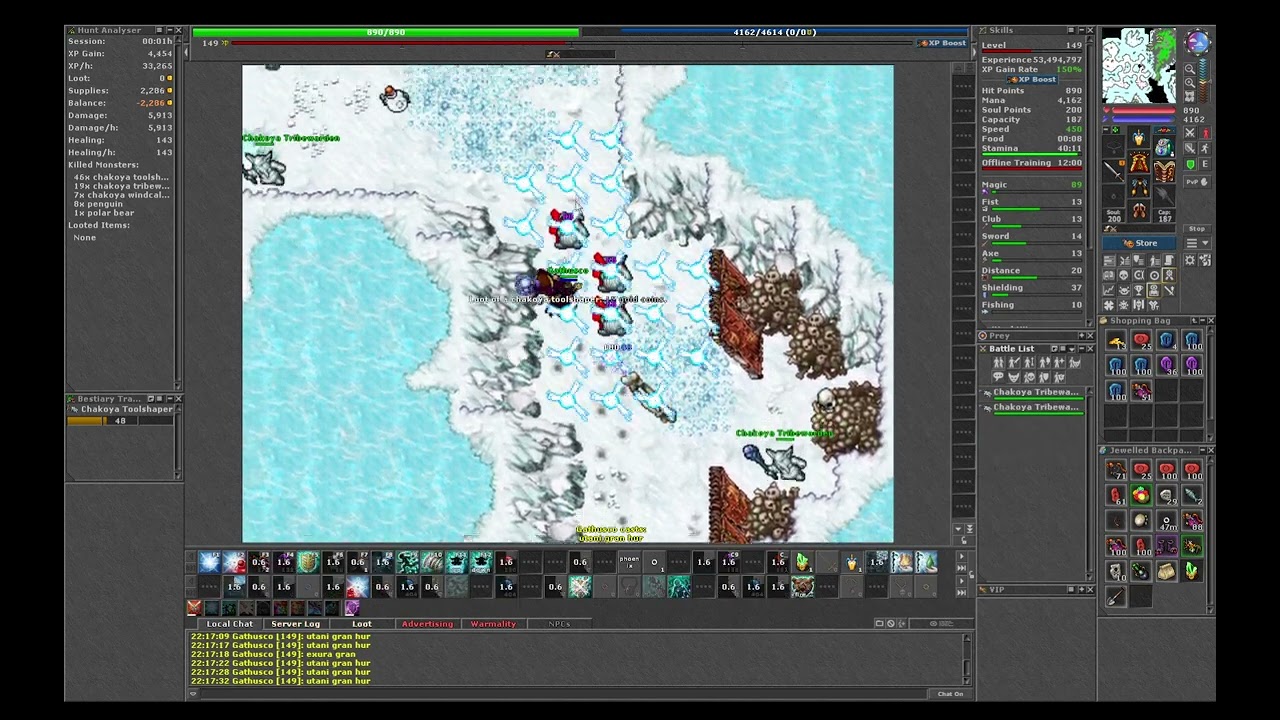Click the boots equipment slot
This screenshot has height=720, width=1280.
[x=1139, y=211]
